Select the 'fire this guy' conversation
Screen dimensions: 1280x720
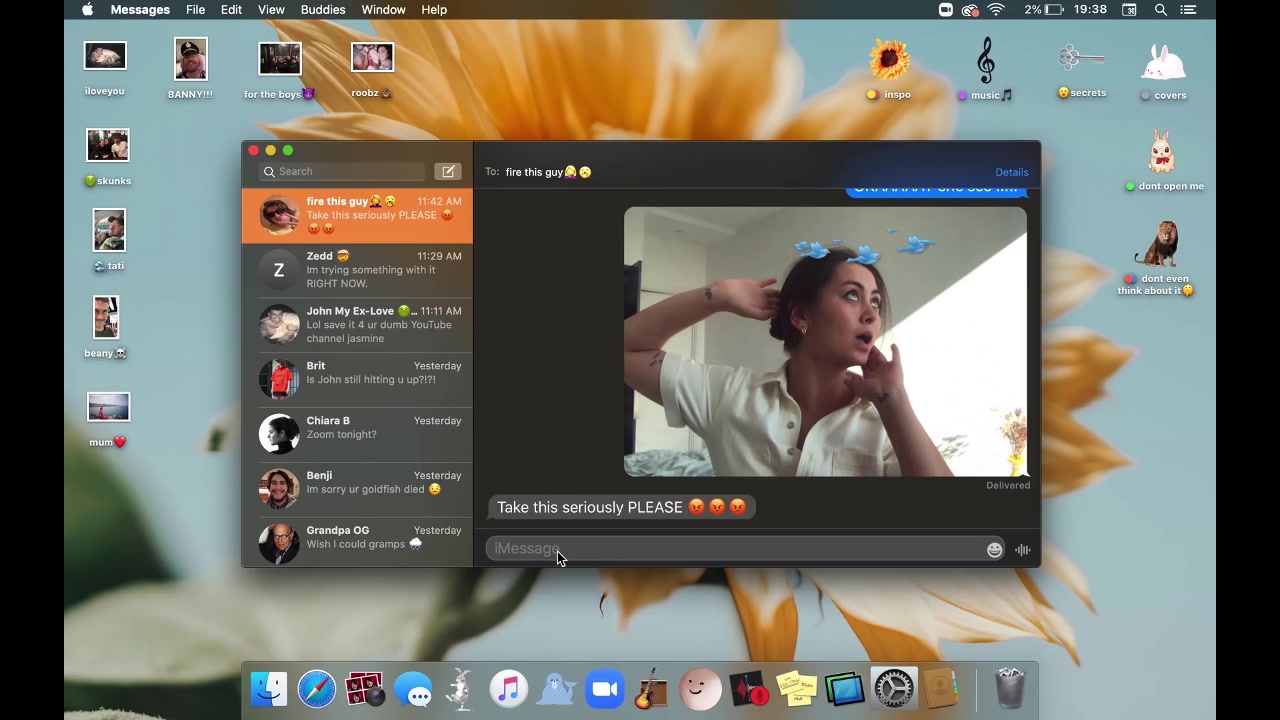pos(357,215)
